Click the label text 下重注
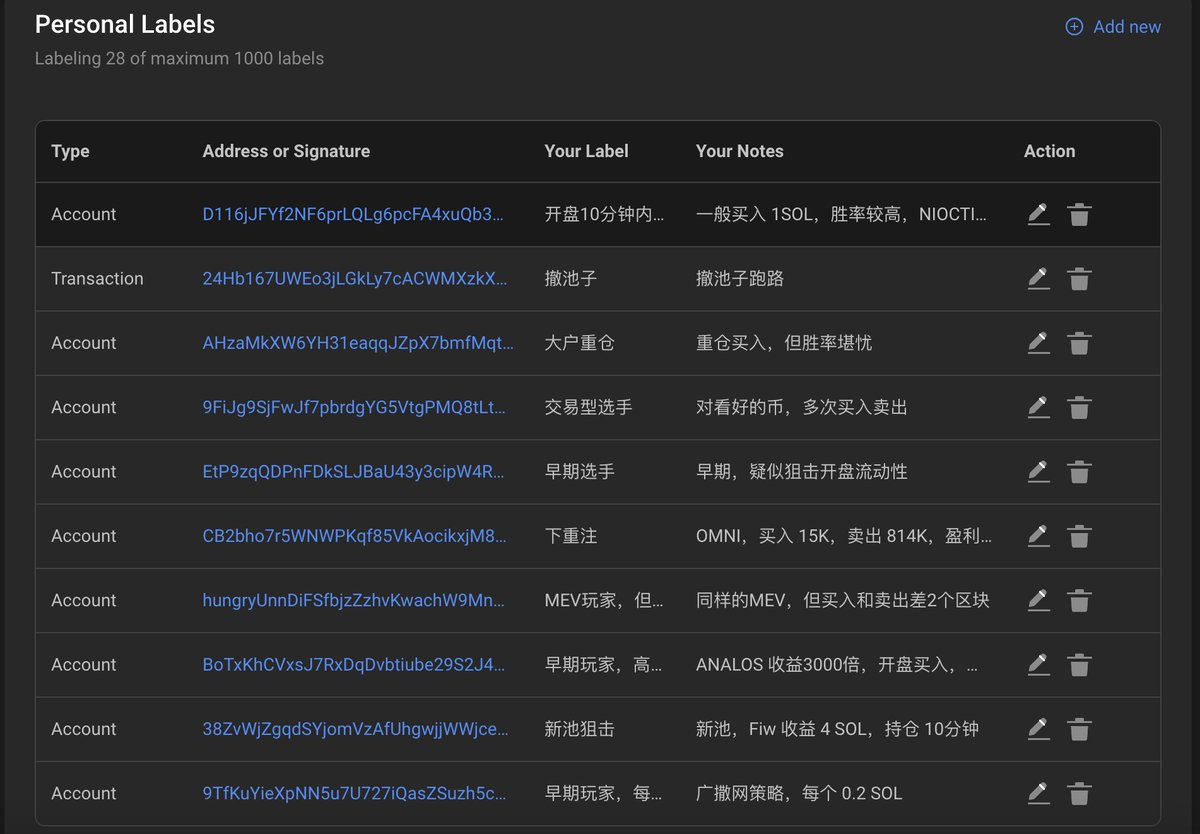The image size is (1200, 834). [x=570, y=536]
